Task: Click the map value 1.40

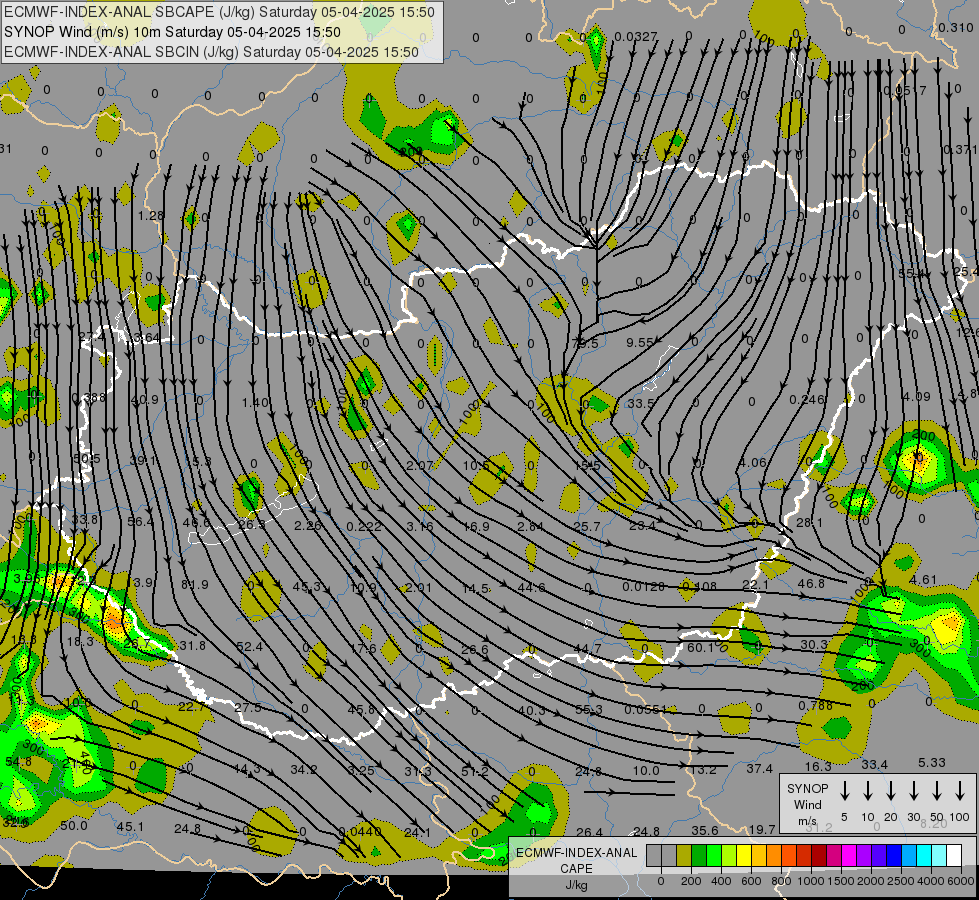Action: (x=255, y=402)
